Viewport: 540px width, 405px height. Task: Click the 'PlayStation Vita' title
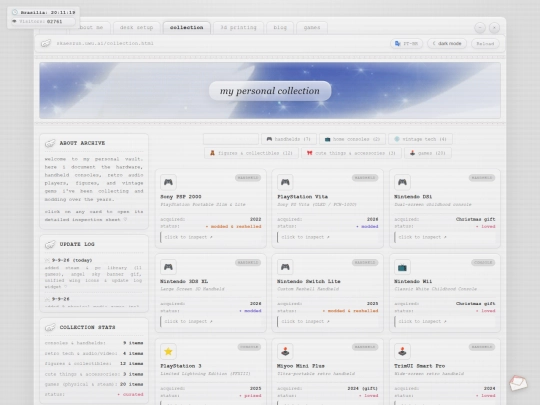pos(302,197)
